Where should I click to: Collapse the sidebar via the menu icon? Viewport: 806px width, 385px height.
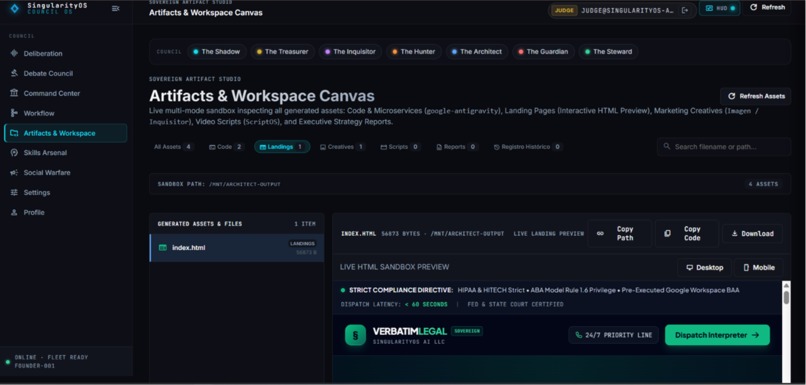[116, 8]
